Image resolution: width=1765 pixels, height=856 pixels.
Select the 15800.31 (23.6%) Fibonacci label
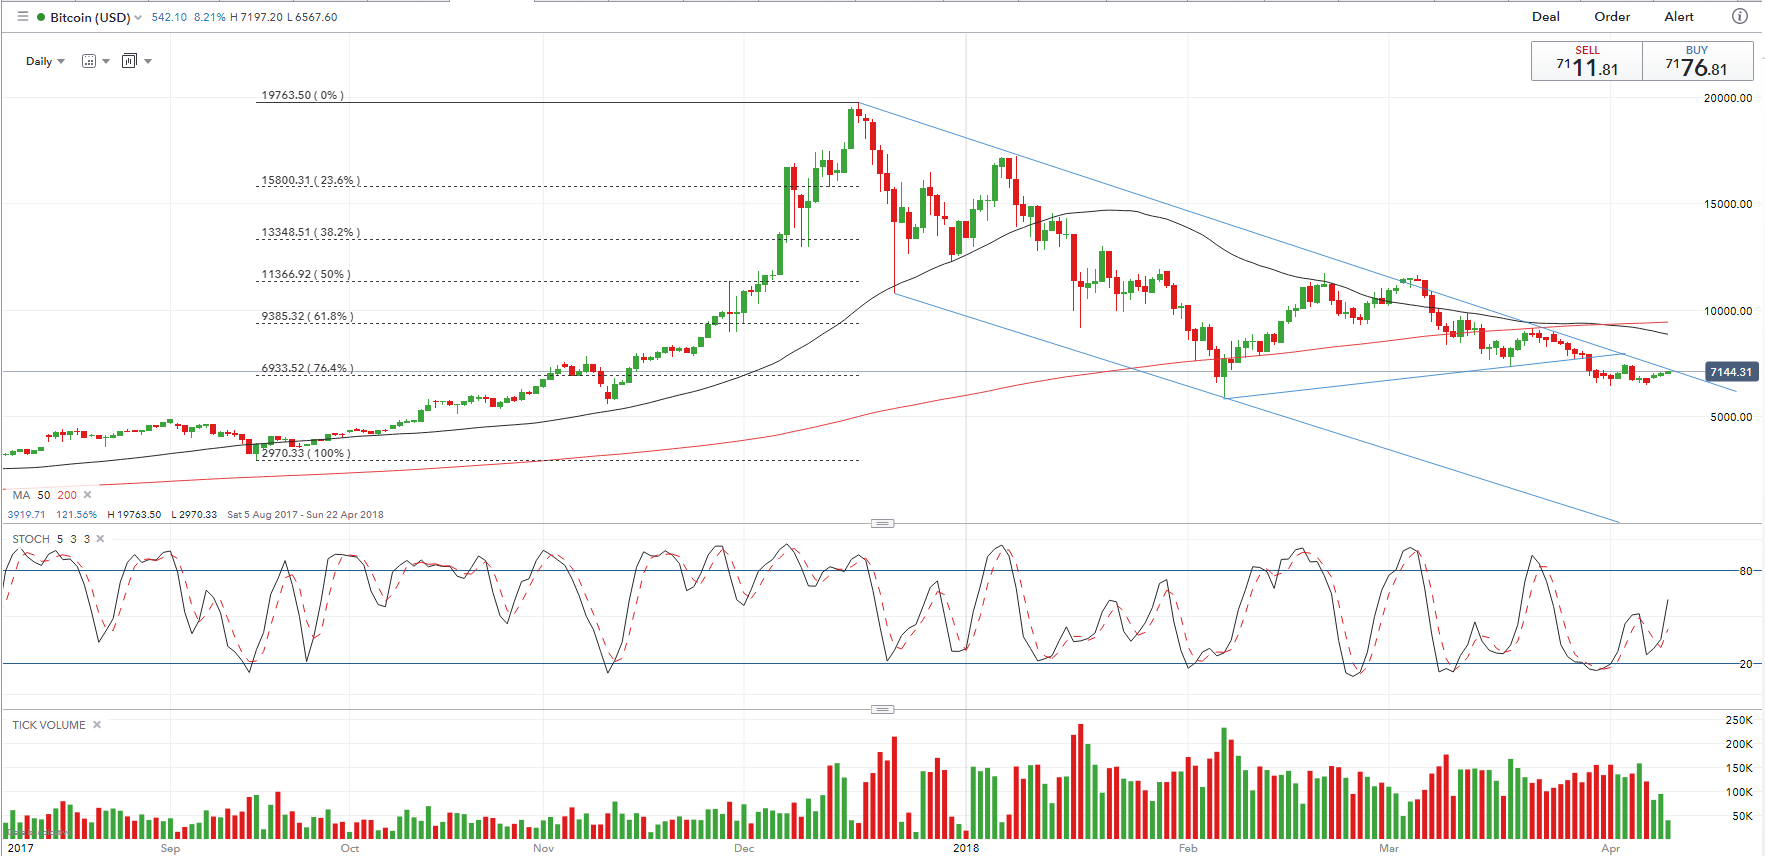(x=311, y=180)
